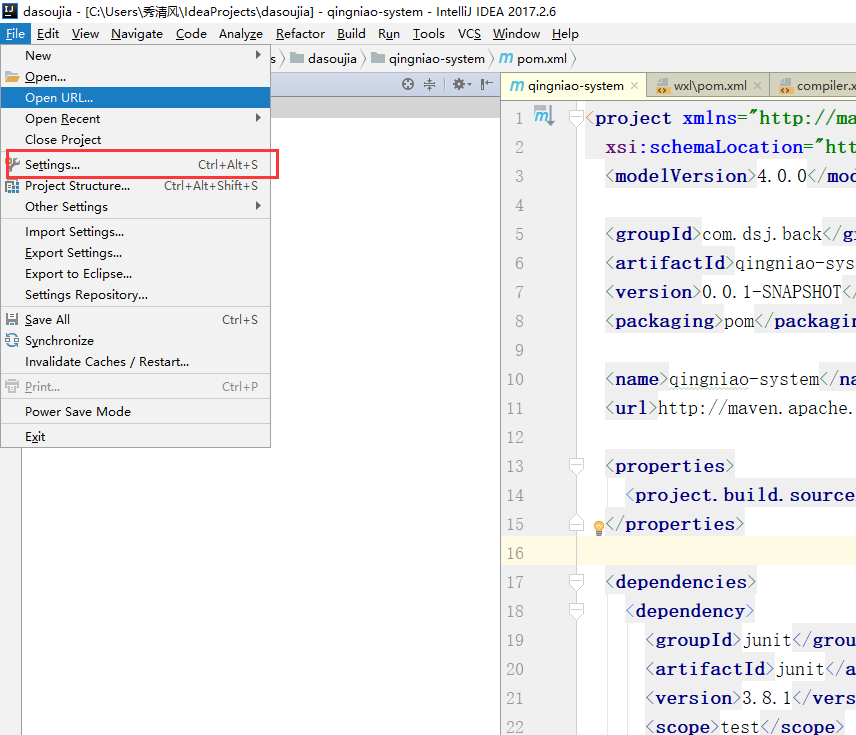Open the Analyze menu
The height and width of the screenshot is (735, 856).
[241, 34]
